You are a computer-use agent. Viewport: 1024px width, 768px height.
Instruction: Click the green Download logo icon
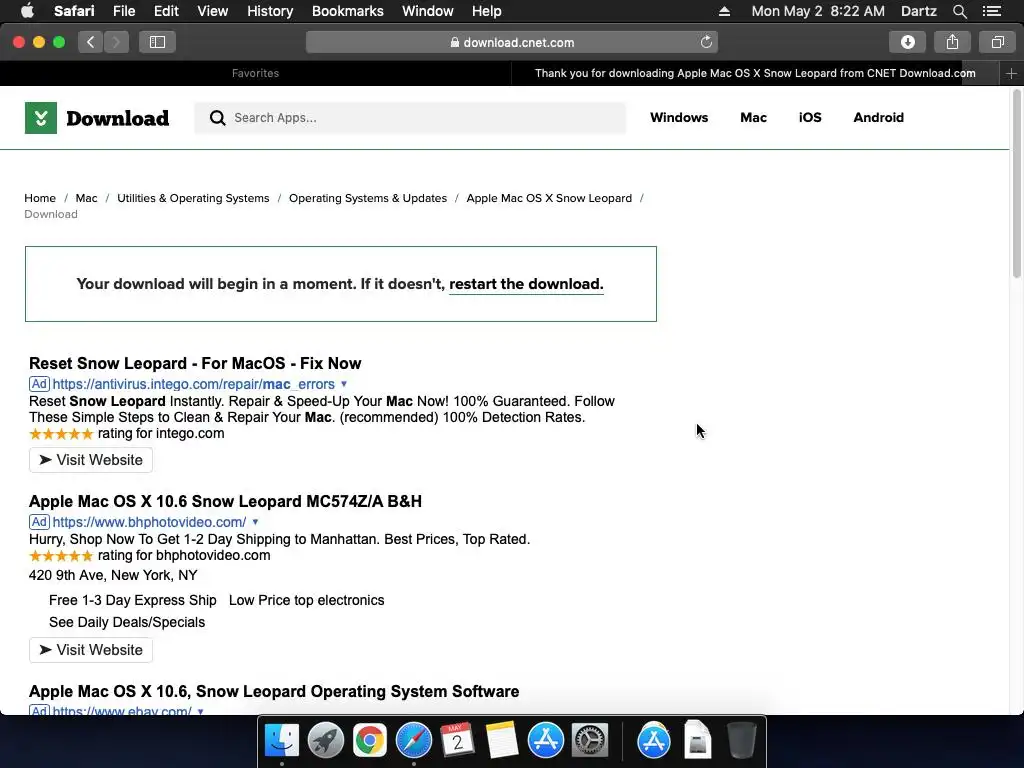tap(40, 118)
